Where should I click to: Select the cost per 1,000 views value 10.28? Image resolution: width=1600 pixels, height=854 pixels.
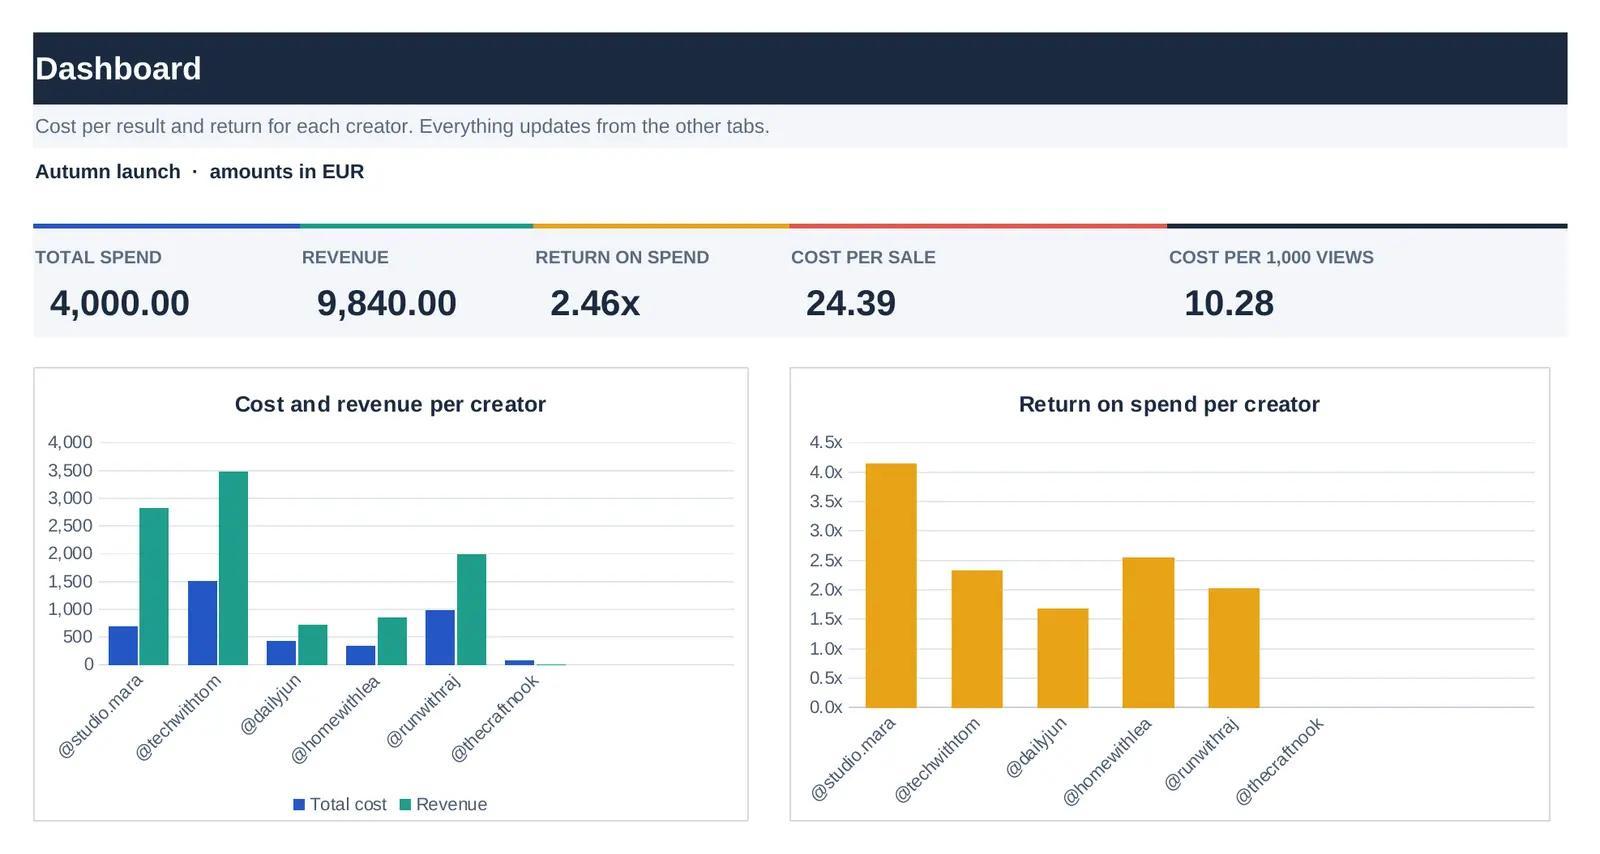(x=1229, y=304)
